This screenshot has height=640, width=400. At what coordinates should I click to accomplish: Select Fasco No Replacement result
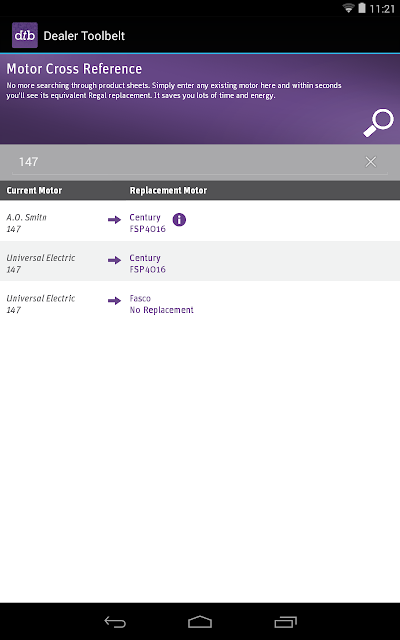click(x=161, y=304)
